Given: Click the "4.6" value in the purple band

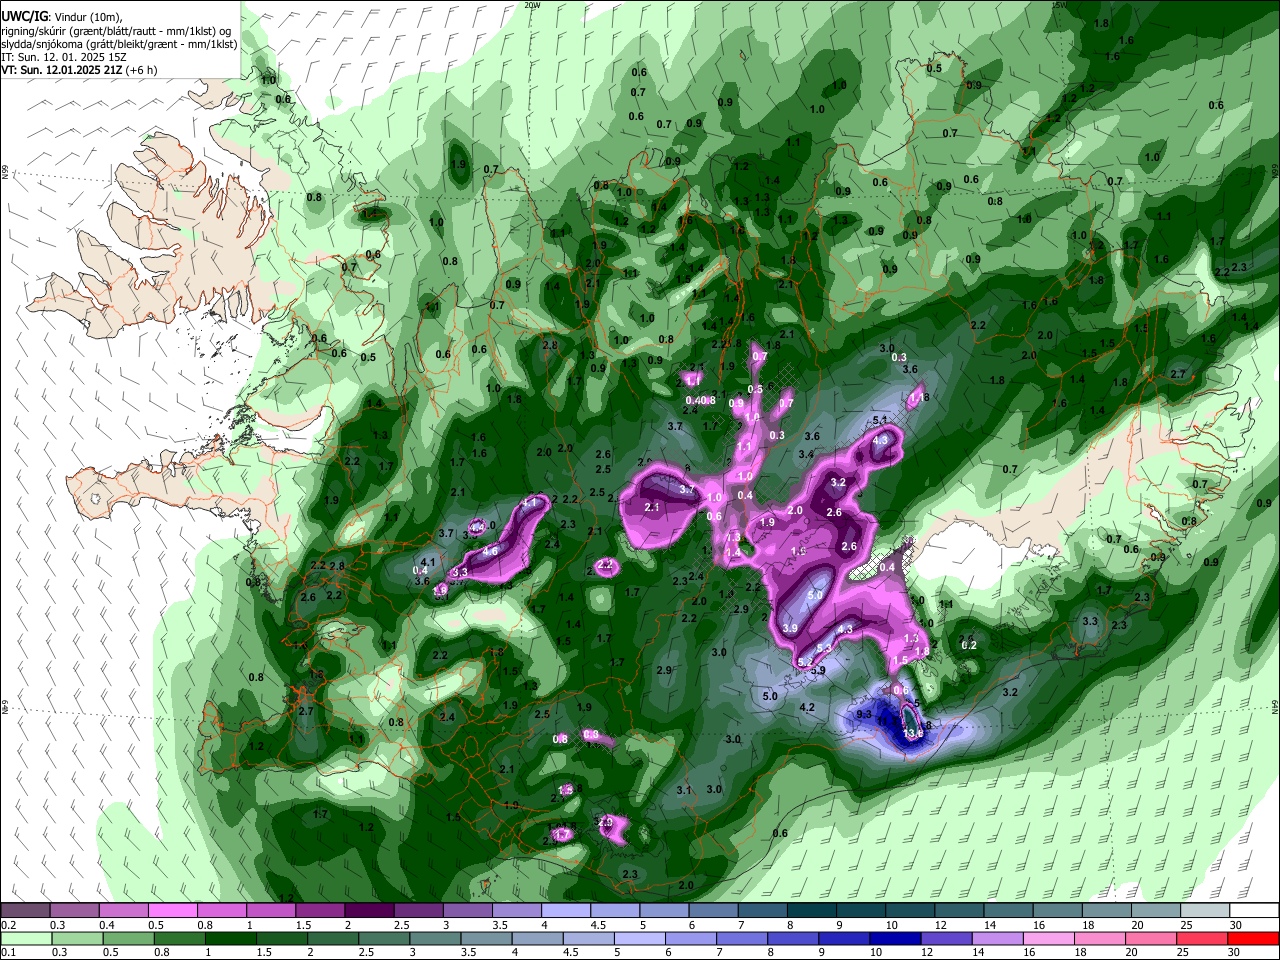Looking at the screenshot, I should click(490, 551).
